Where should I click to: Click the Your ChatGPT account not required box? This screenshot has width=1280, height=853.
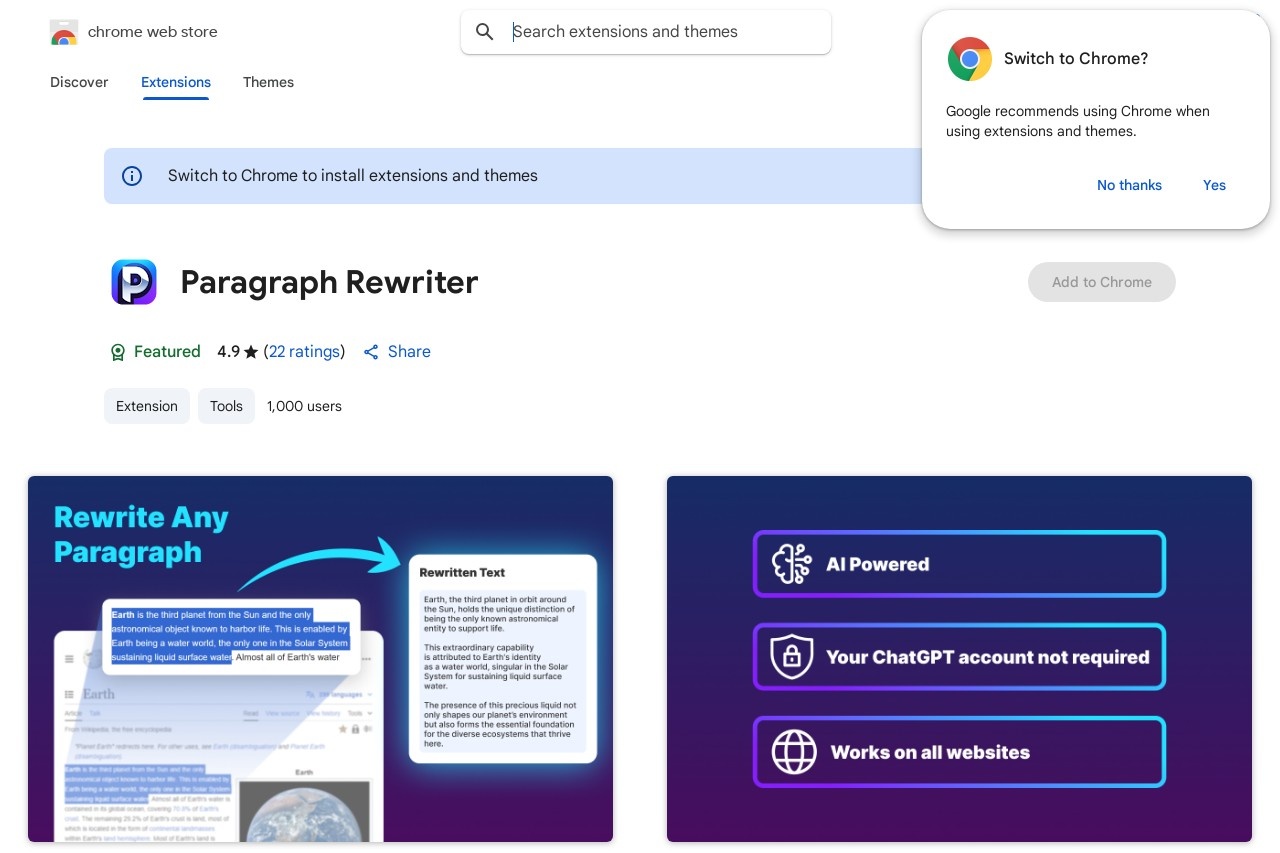point(959,657)
